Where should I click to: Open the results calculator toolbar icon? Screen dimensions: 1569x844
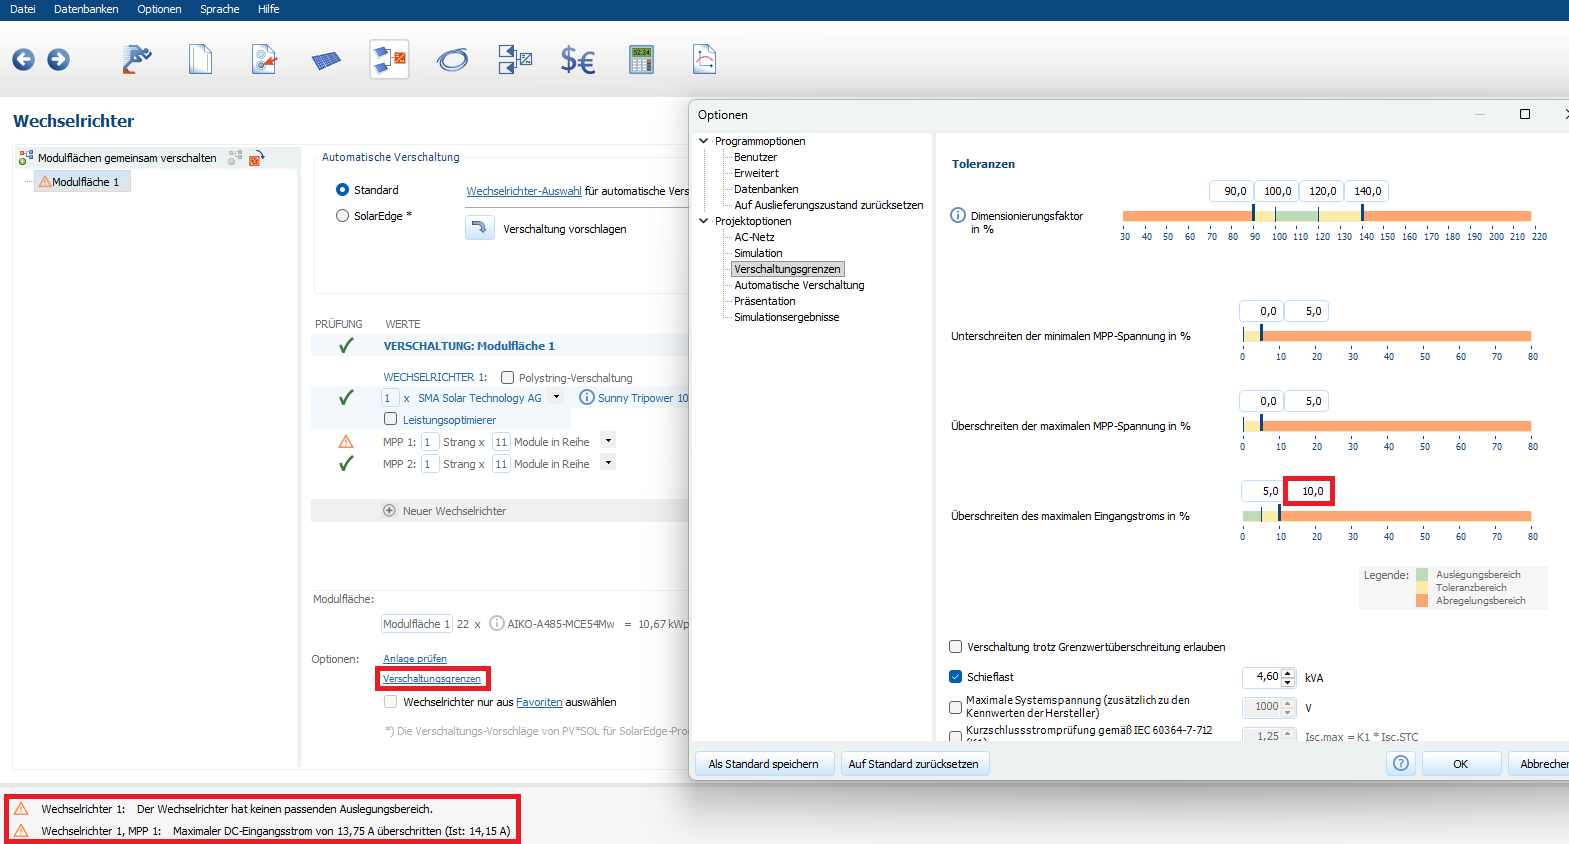(641, 60)
